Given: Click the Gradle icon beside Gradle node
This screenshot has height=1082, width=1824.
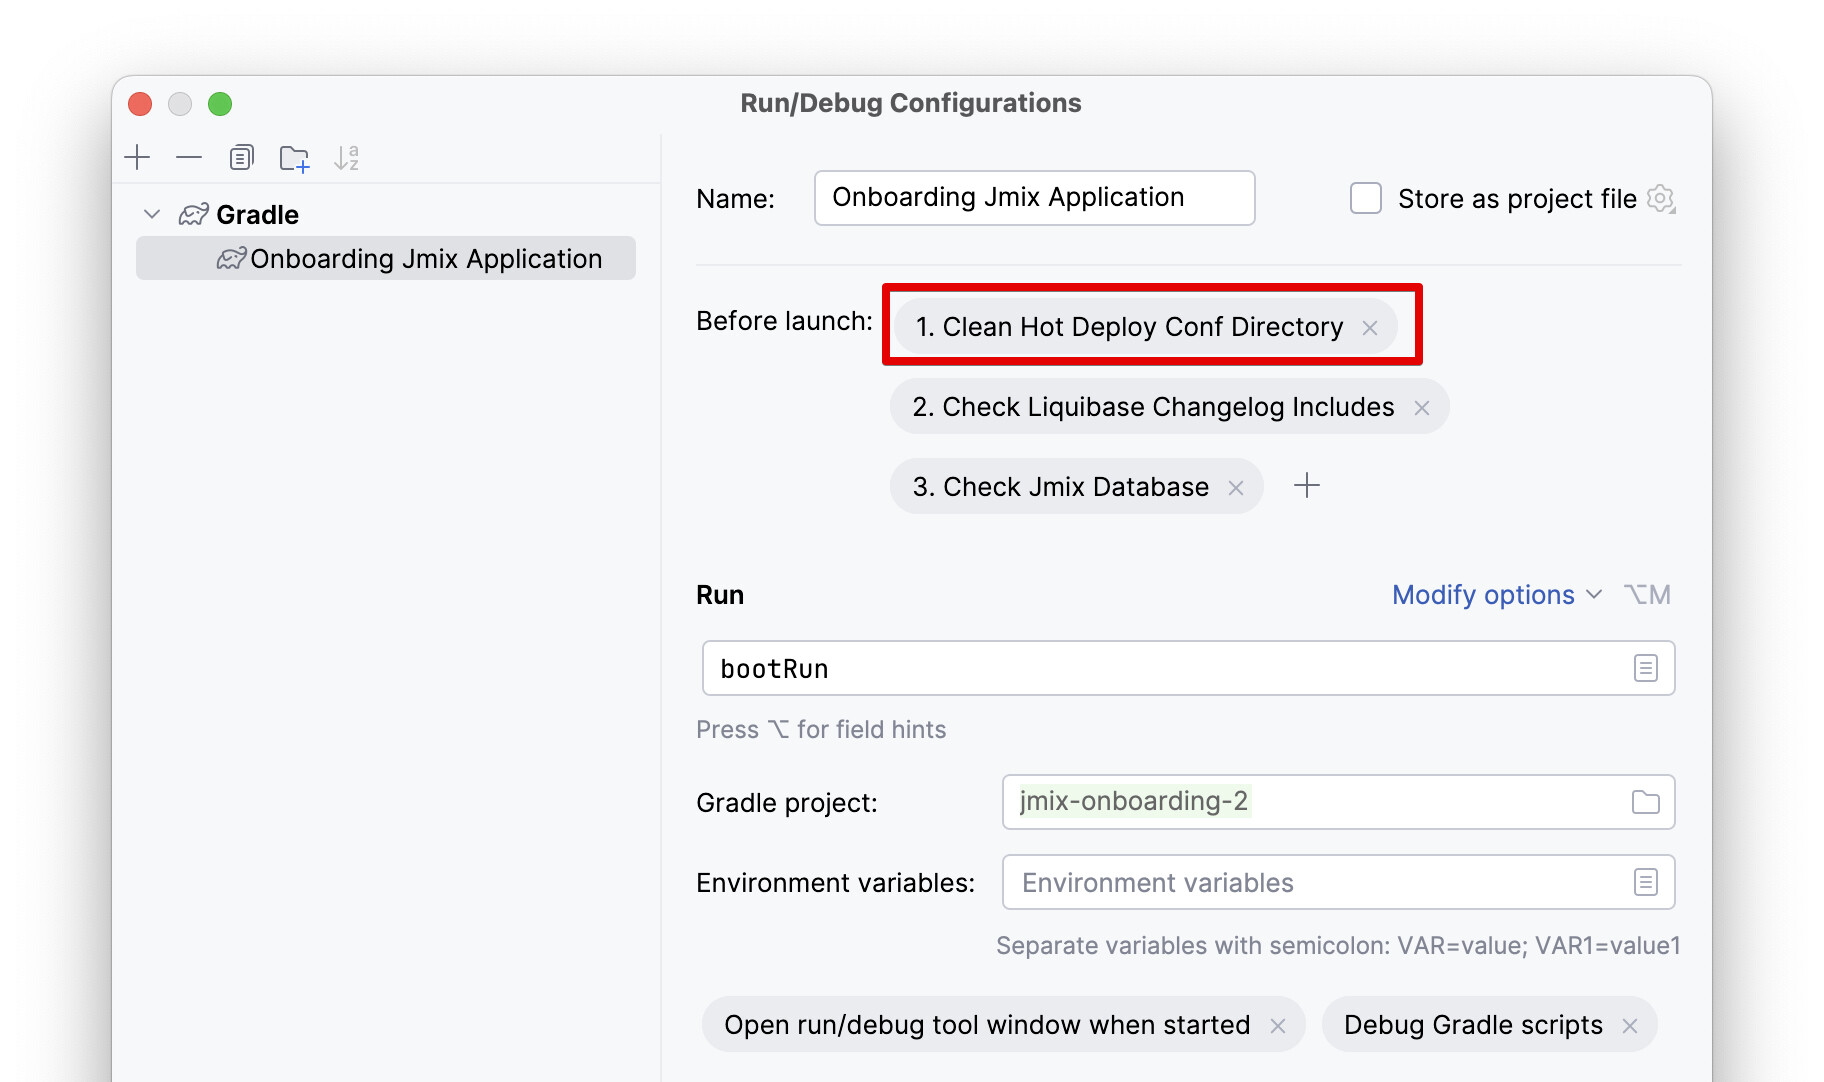Looking at the screenshot, I should click(193, 214).
